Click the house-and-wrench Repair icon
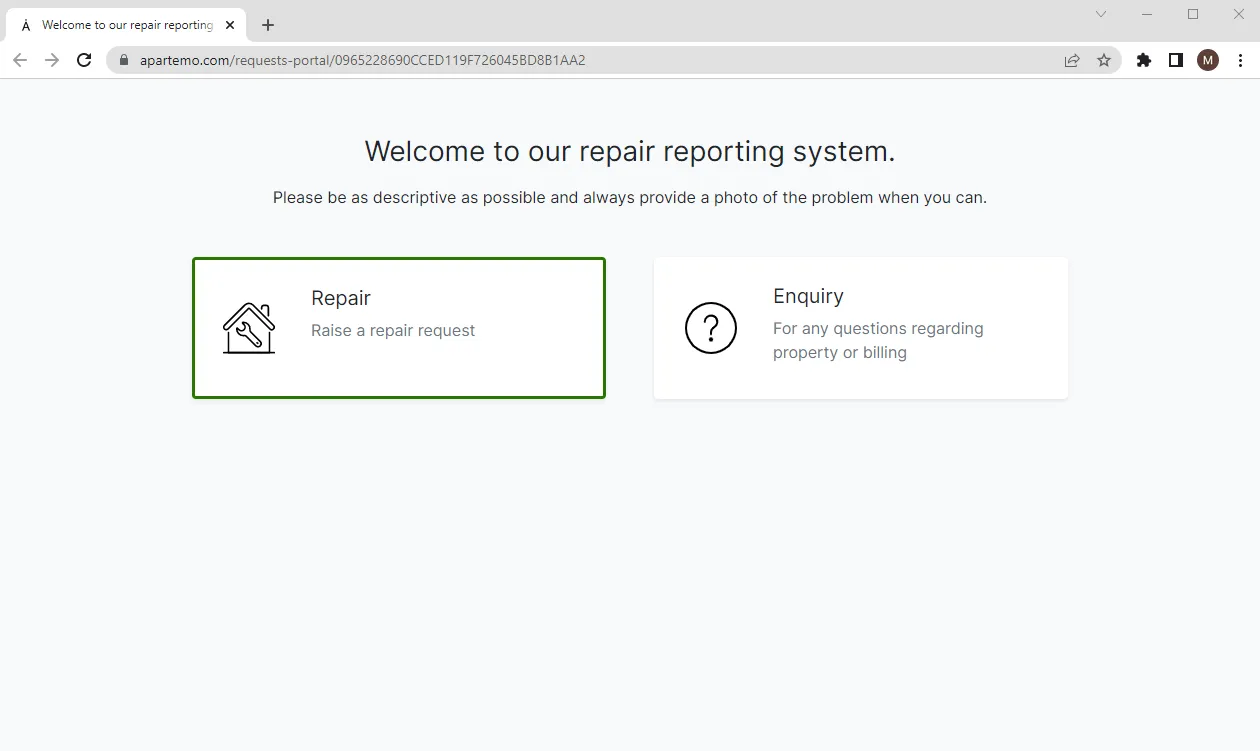 [x=248, y=328]
